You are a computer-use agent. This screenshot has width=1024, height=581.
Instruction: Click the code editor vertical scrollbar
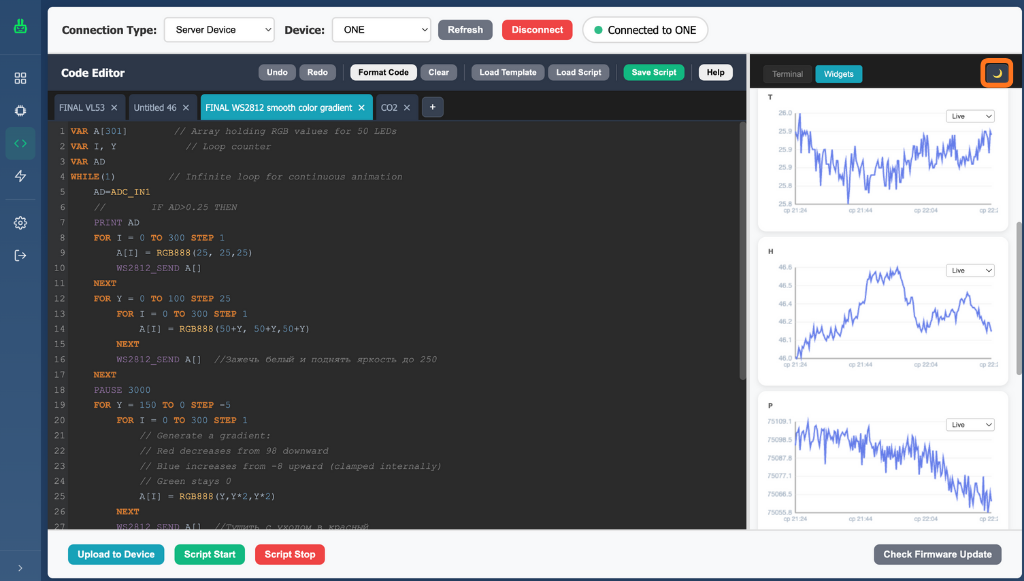[742, 250]
